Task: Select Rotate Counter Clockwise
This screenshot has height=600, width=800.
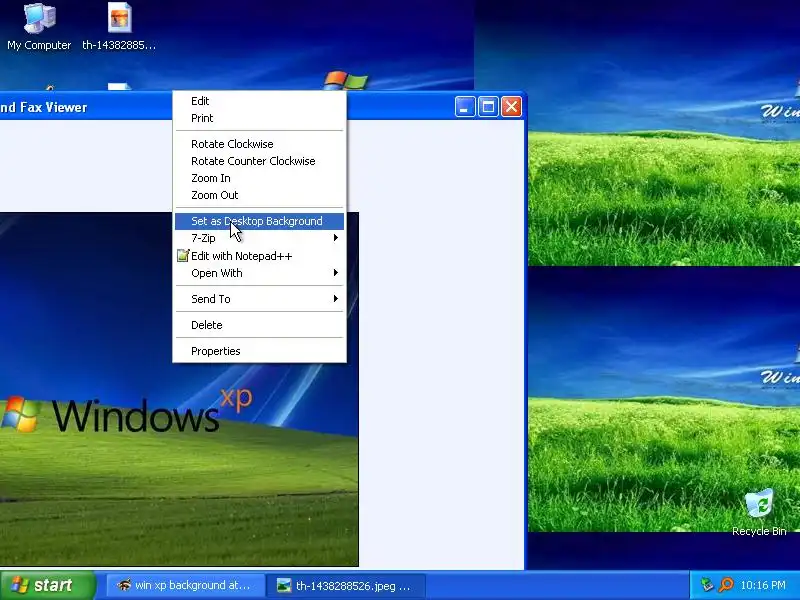Action: click(x=260, y=161)
